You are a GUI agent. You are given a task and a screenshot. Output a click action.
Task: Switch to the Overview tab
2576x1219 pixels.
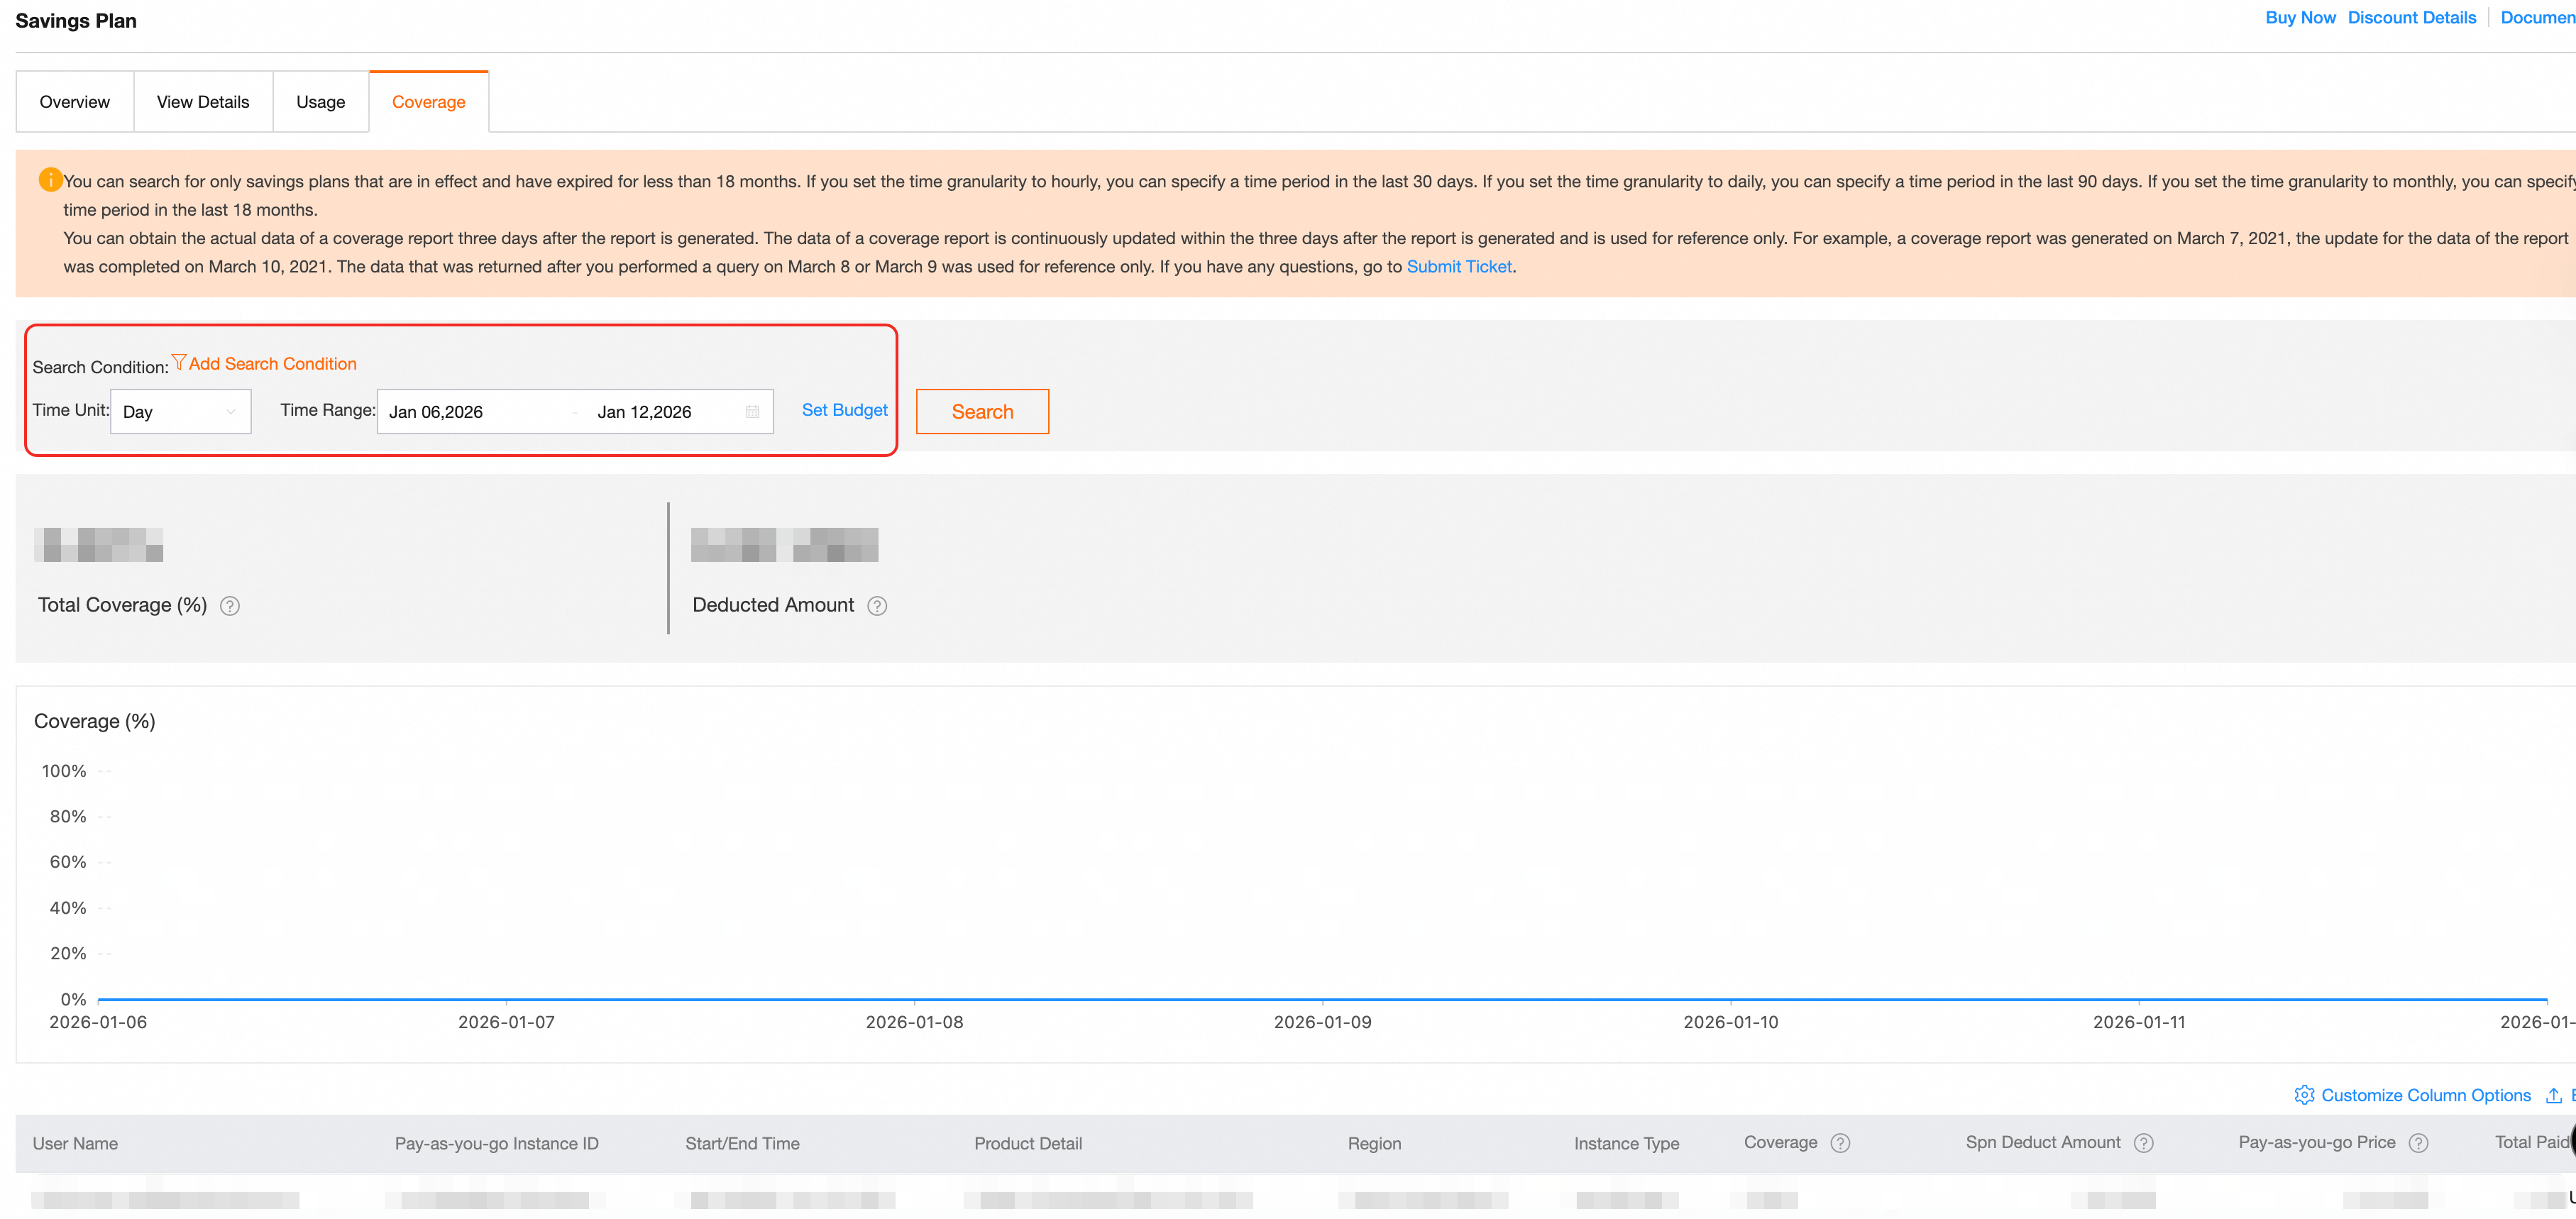(75, 102)
